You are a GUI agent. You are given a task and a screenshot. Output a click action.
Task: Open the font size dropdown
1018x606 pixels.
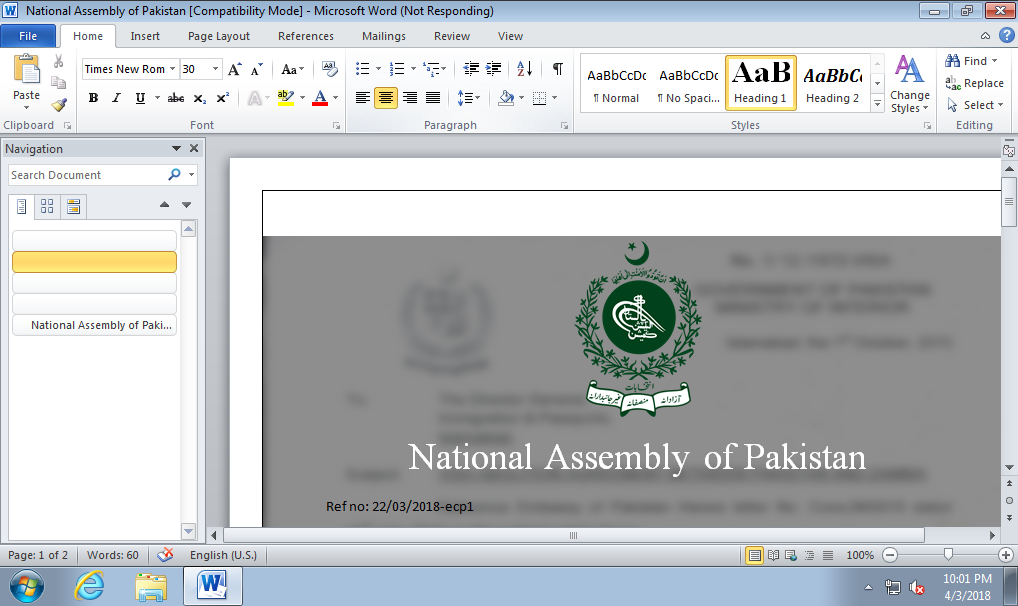[x=216, y=69]
